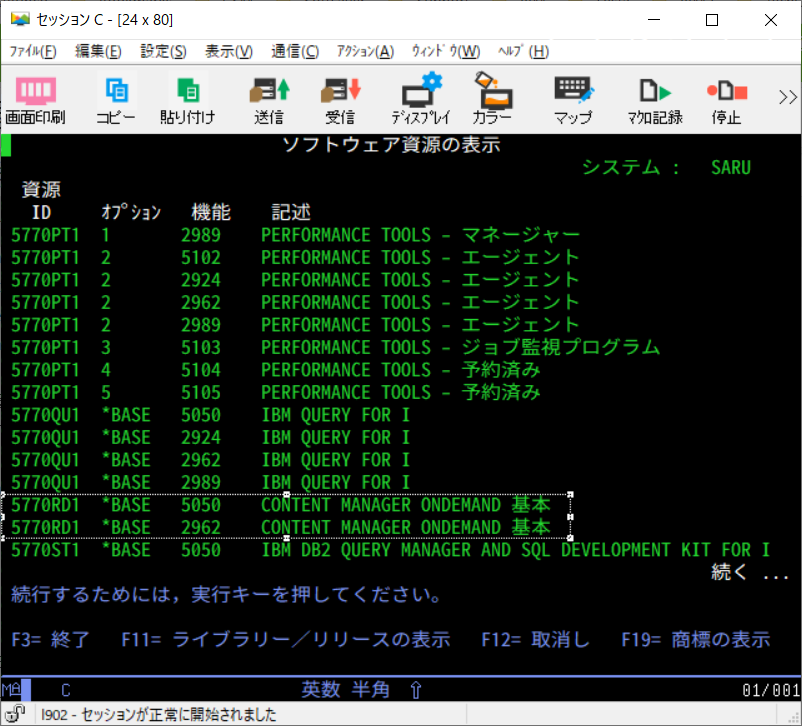802x726 pixels.
Task: Click the 受信 receive file icon
Action: tap(340, 100)
